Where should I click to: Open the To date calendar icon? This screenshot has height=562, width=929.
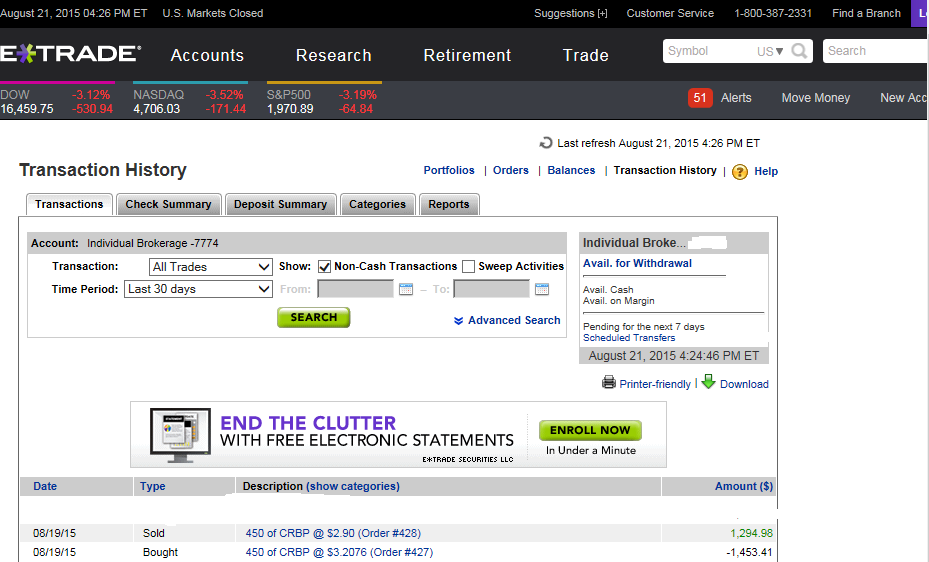[542, 289]
